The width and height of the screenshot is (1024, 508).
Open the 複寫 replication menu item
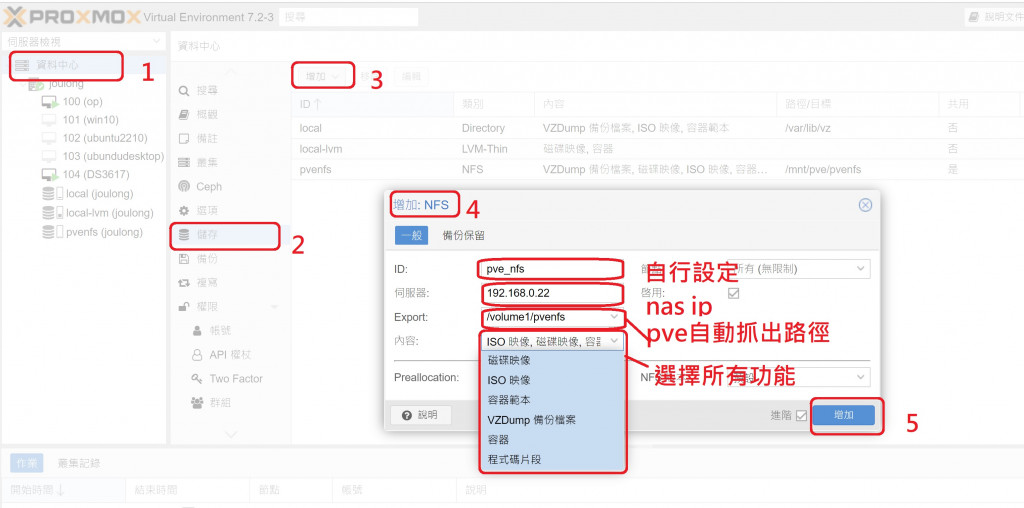coord(207,283)
